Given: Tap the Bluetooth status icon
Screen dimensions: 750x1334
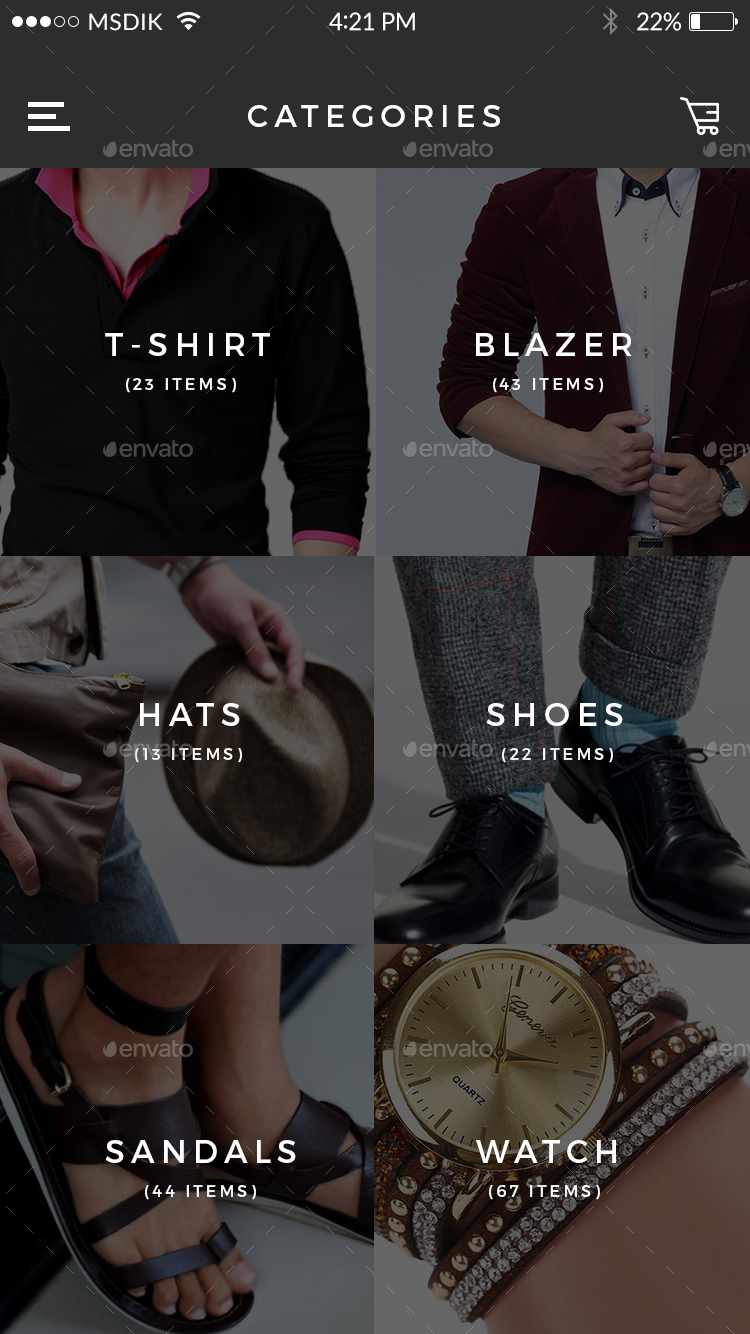Looking at the screenshot, I should [610, 22].
